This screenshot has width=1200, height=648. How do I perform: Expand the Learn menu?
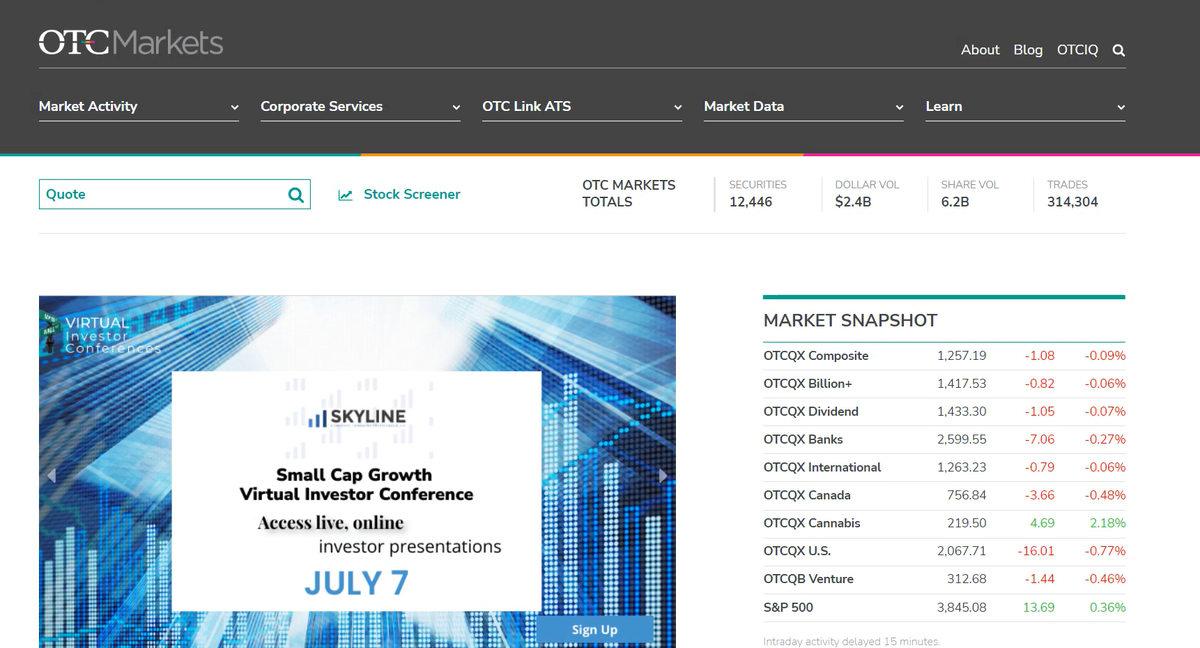[1025, 107]
